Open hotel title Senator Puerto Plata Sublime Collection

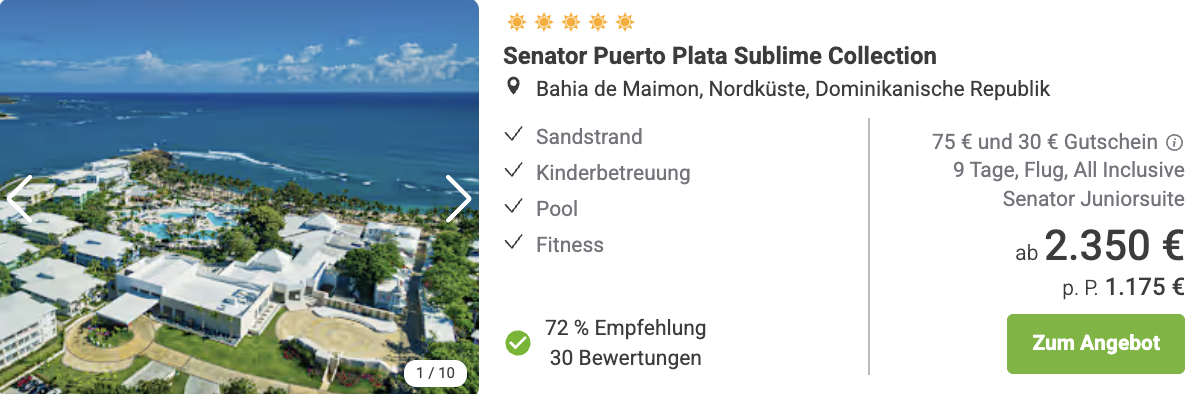(720, 56)
